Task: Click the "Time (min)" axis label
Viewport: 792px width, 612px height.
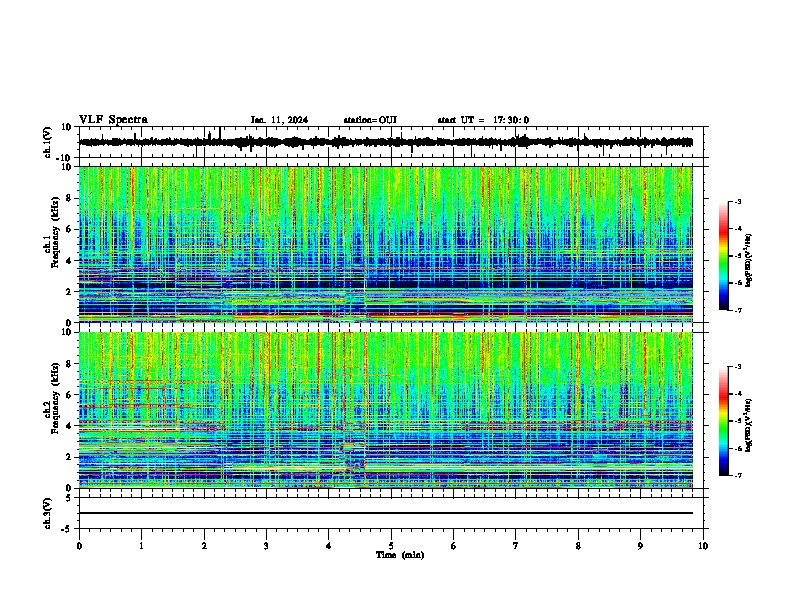Action: [x=400, y=555]
